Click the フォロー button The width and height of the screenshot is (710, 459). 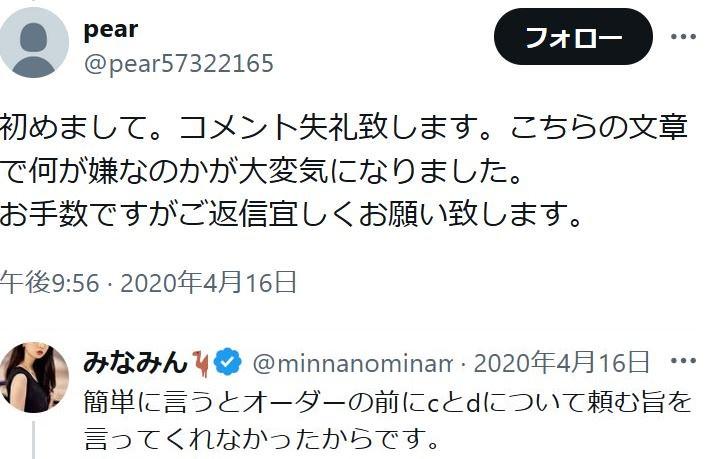pyautogui.click(x=573, y=36)
